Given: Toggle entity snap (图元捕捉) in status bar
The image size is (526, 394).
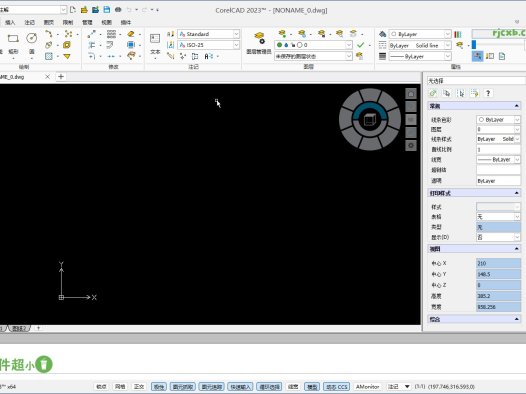Looking at the screenshot, I should pos(182,387).
